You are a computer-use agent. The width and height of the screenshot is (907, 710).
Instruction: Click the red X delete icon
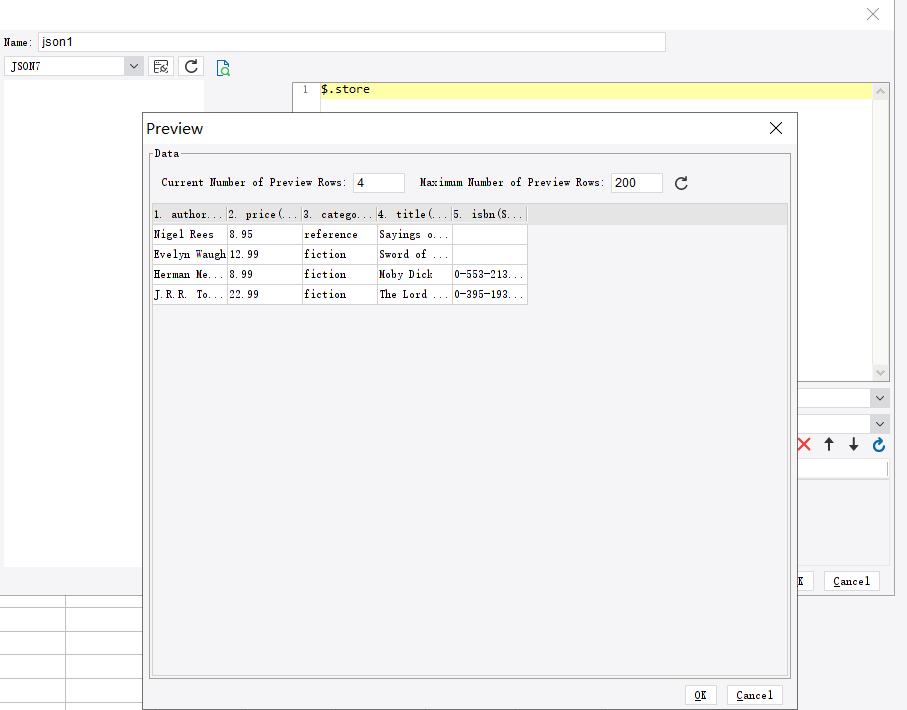click(803, 444)
